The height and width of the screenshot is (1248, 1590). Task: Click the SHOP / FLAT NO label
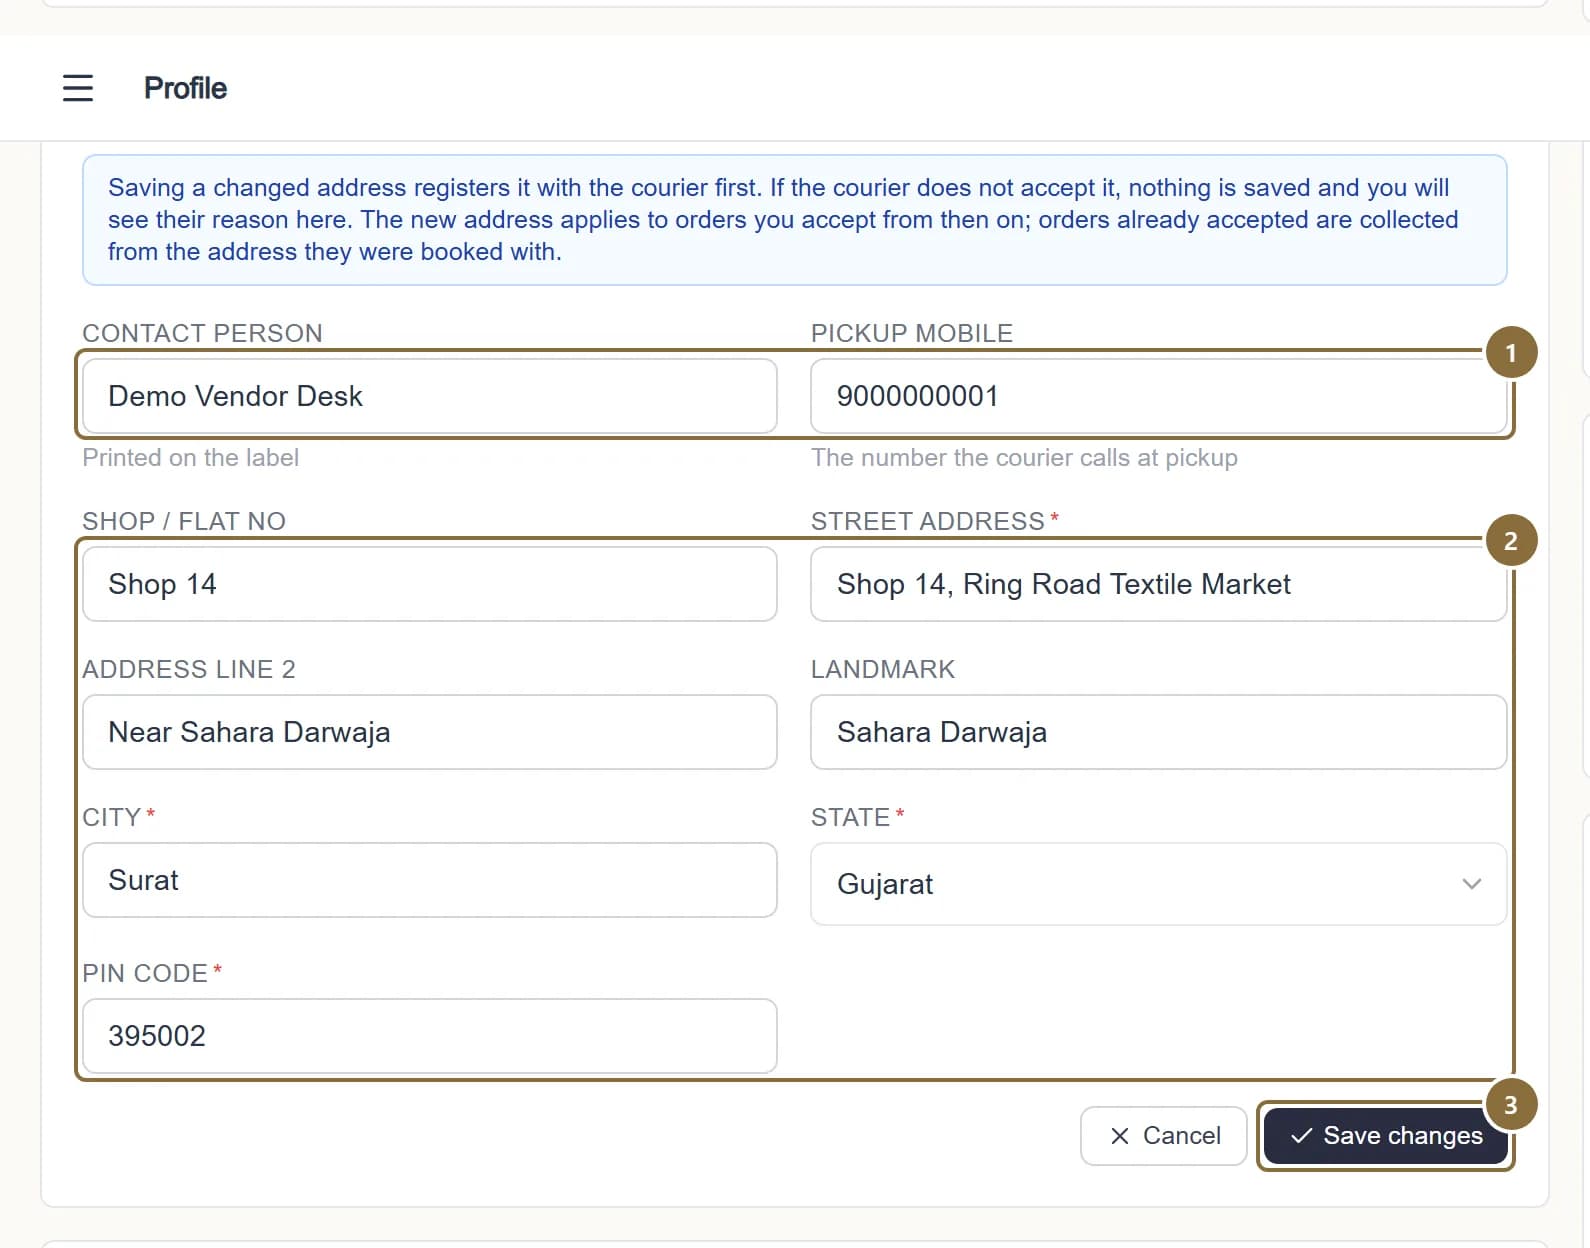click(184, 521)
